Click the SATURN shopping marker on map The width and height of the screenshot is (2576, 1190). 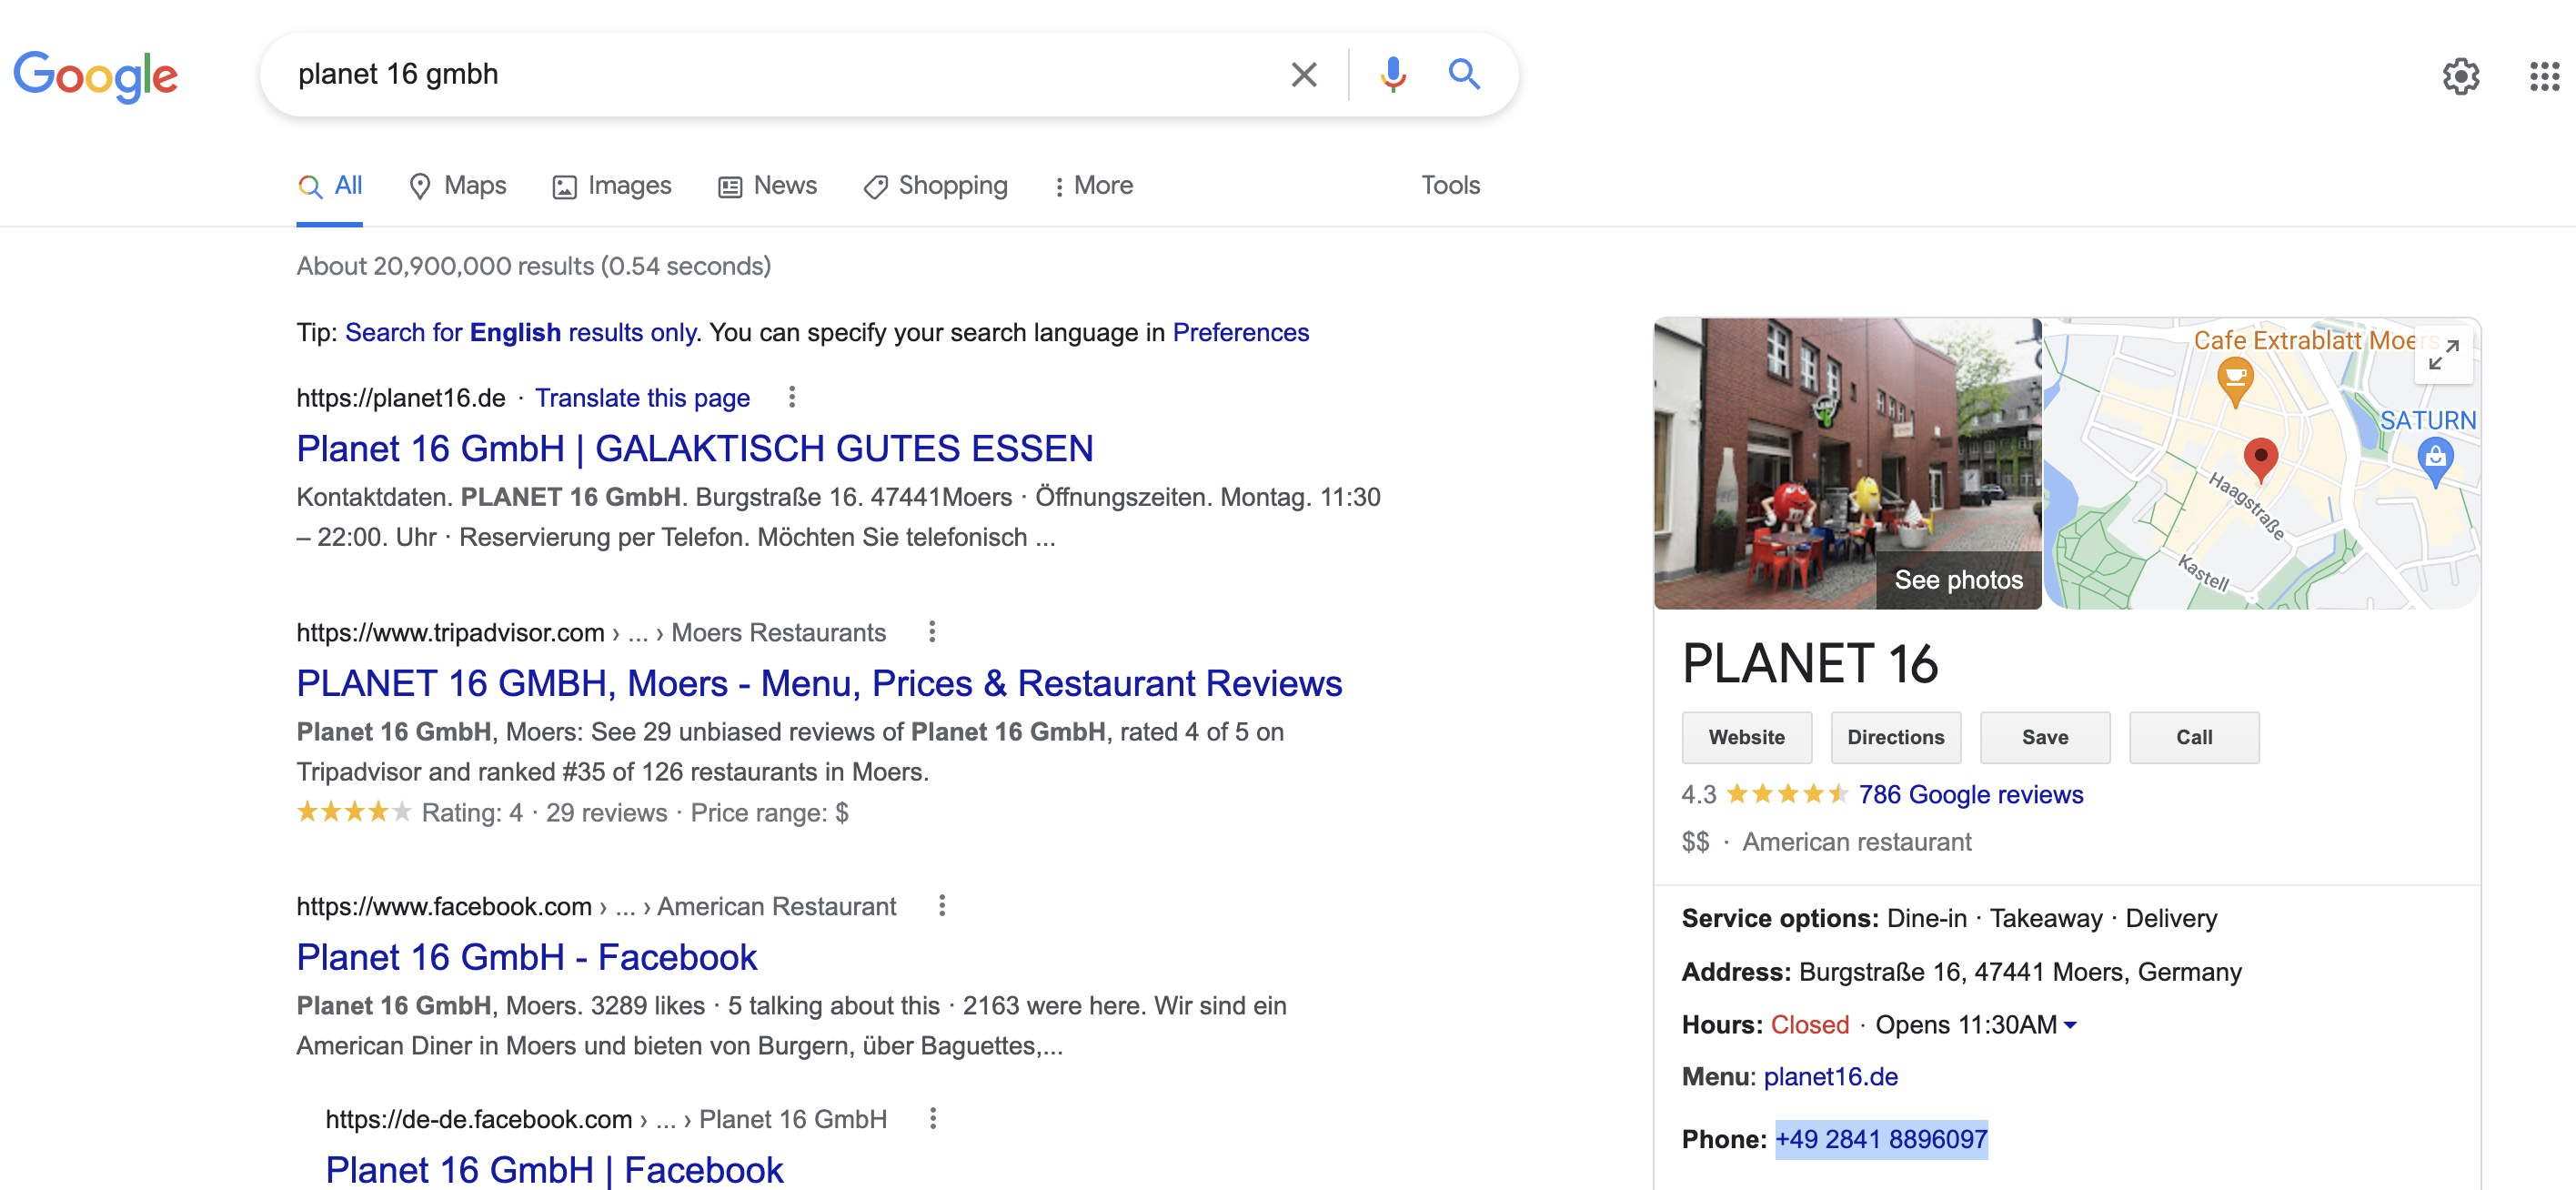(2436, 460)
